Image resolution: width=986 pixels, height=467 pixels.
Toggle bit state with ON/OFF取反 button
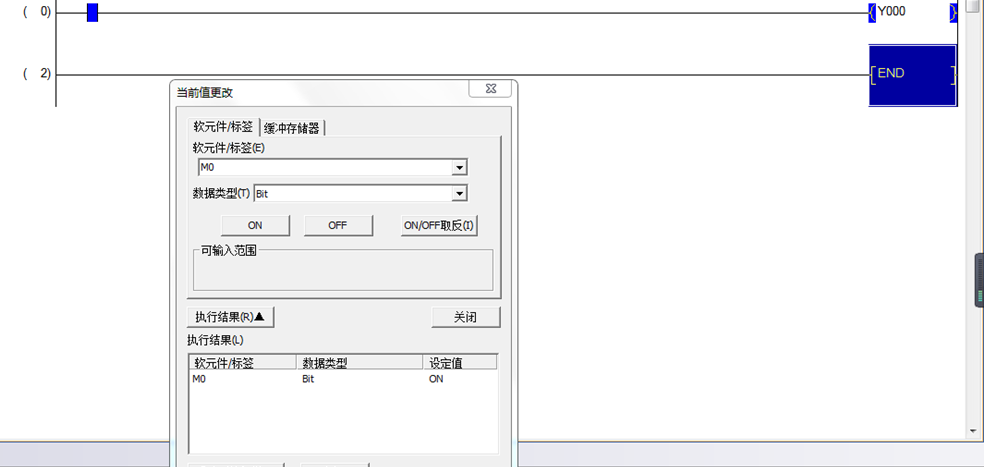pyautogui.click(x=438, y=225)
